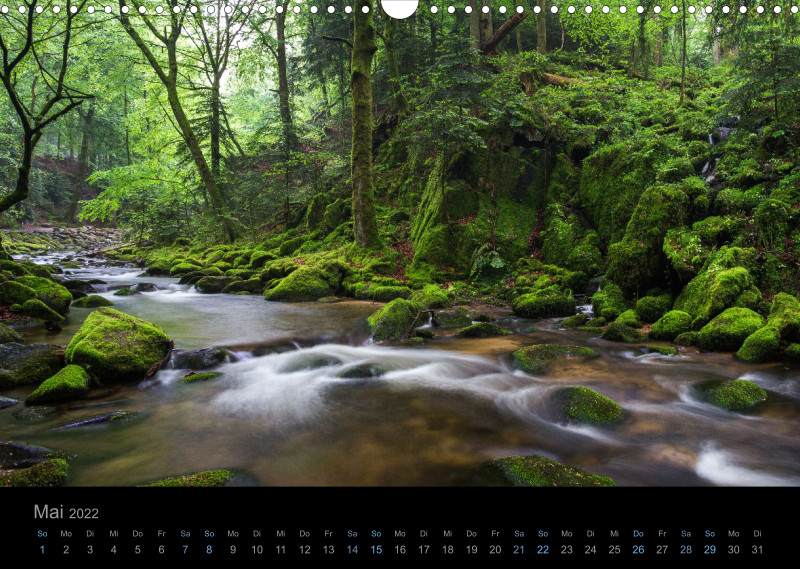
Task: Select date number 20
Action: [x=495, y=550]
